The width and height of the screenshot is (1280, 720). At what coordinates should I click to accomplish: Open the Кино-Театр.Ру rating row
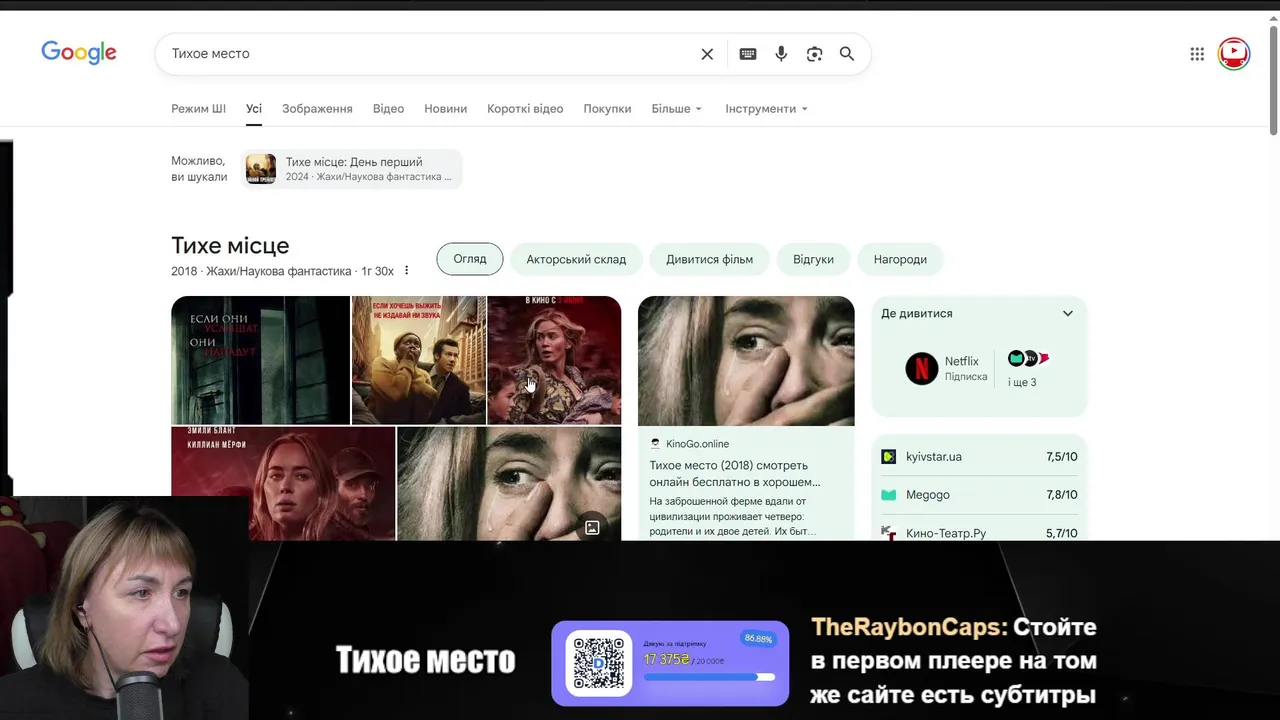[x=979, y=533]
